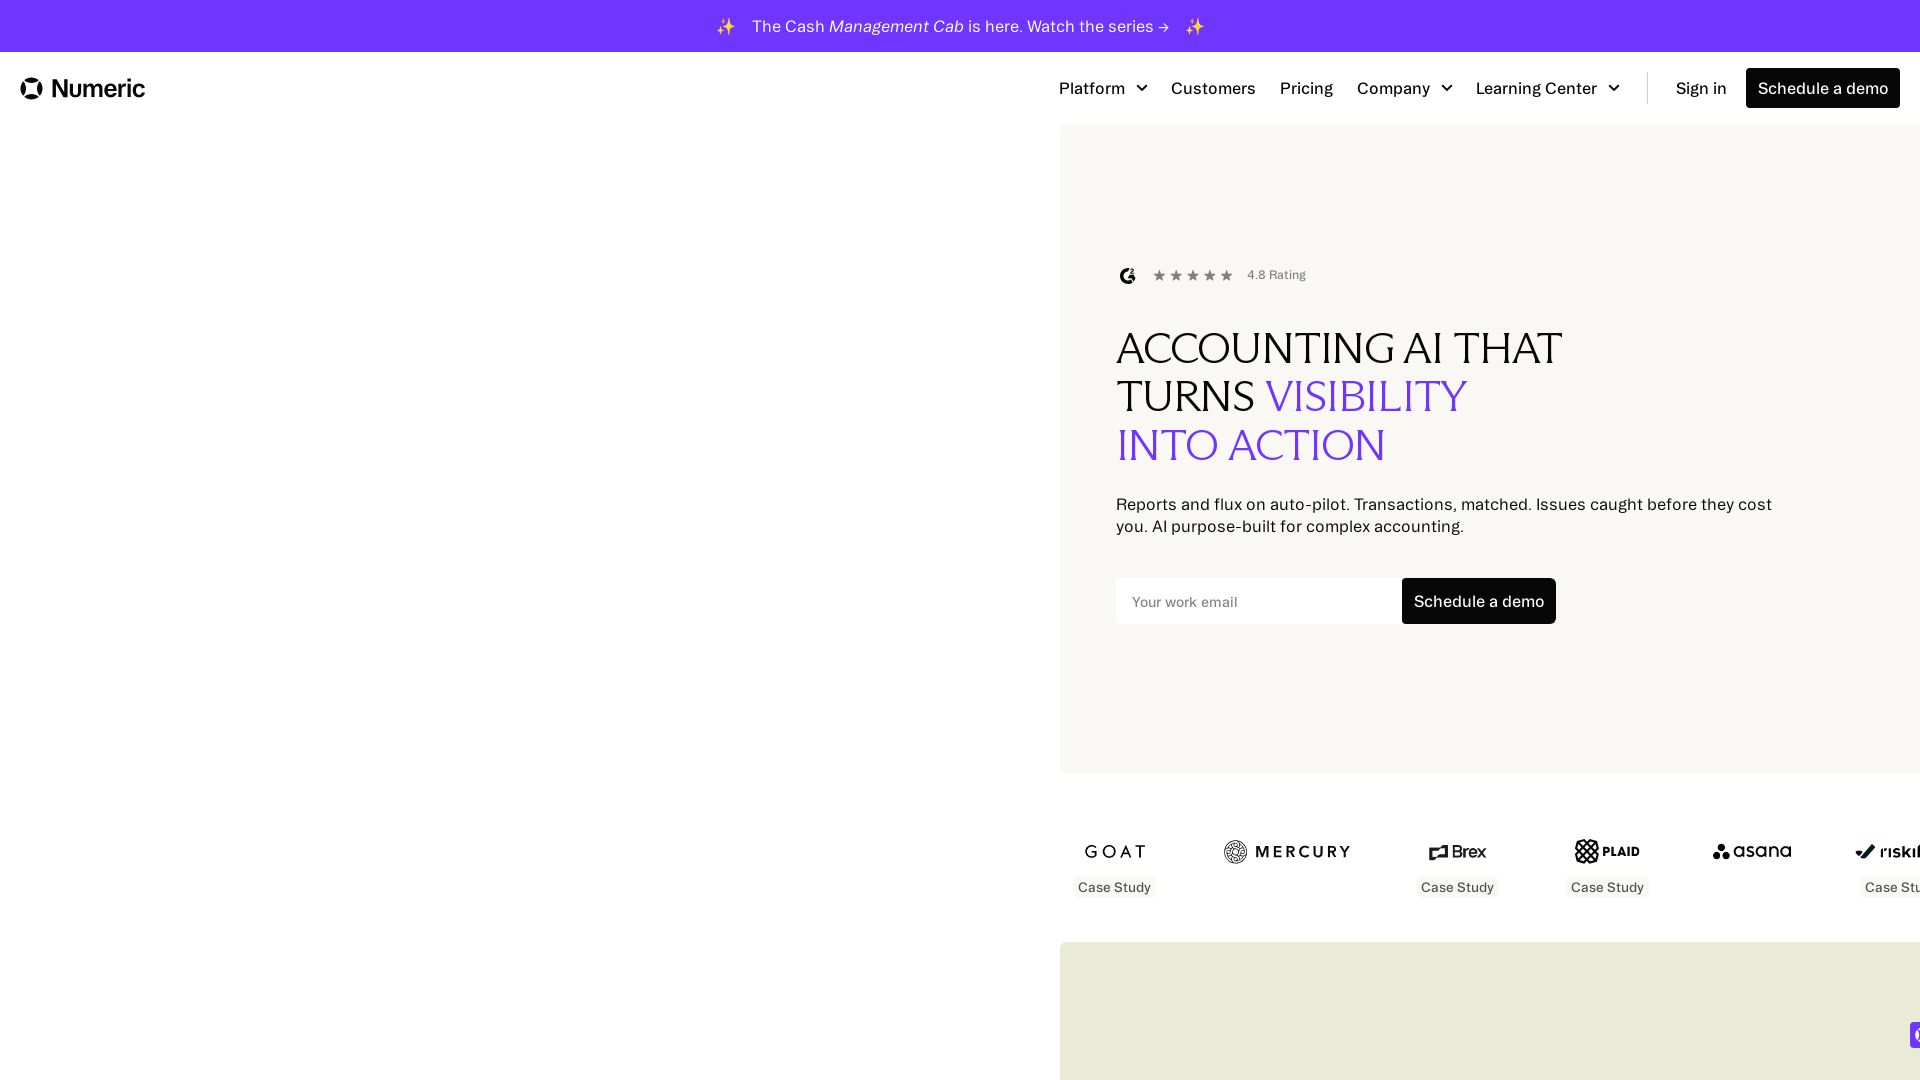The image size is (1920, 1080).
Task: Open the Learning Center dropdown
Action: [x=1548, y=88]
